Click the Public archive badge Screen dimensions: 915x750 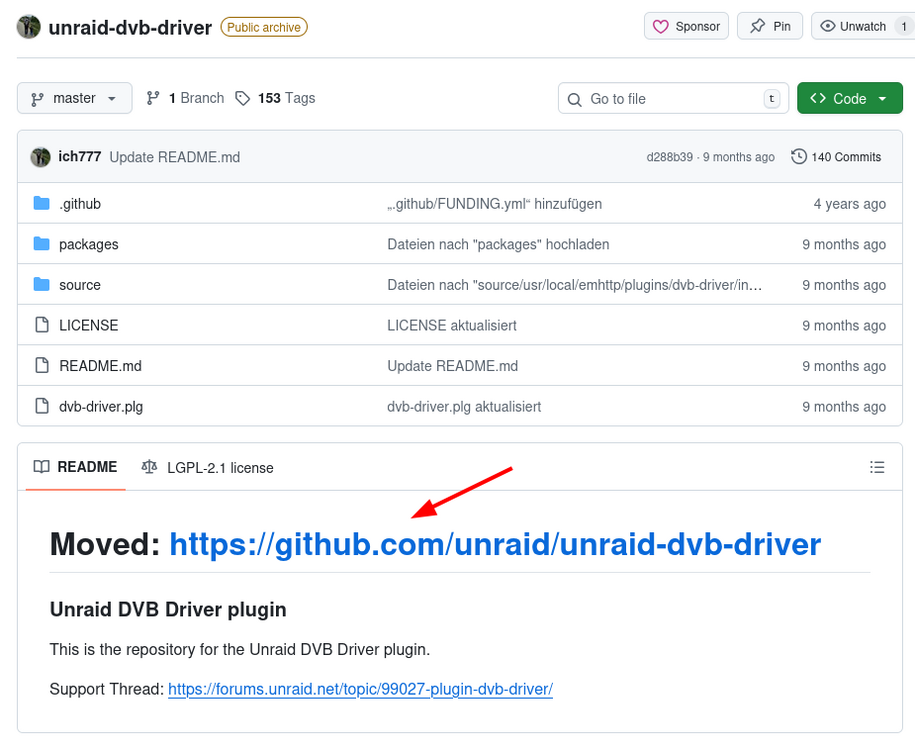click(x=264, y=27)
